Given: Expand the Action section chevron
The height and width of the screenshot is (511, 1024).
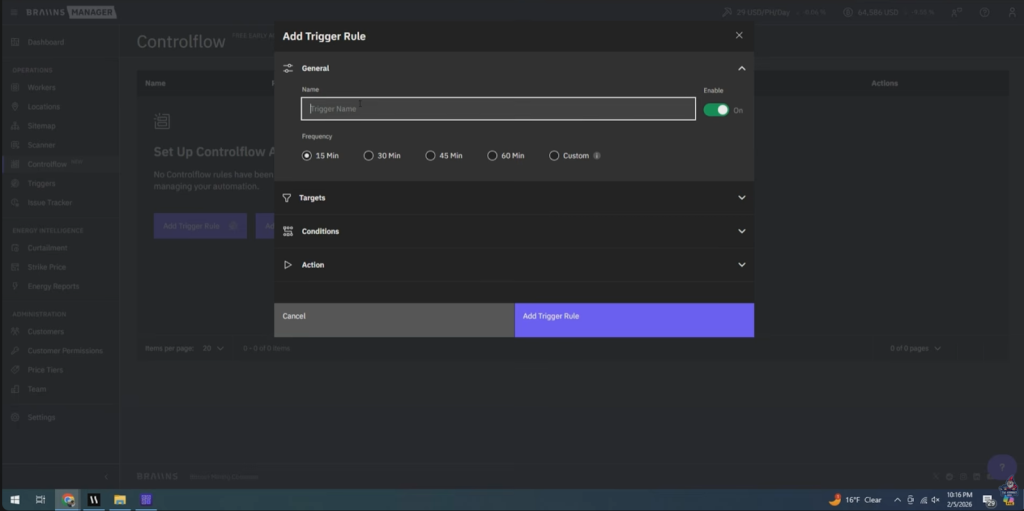Looking at the screenshot, I should coord(741,265).
